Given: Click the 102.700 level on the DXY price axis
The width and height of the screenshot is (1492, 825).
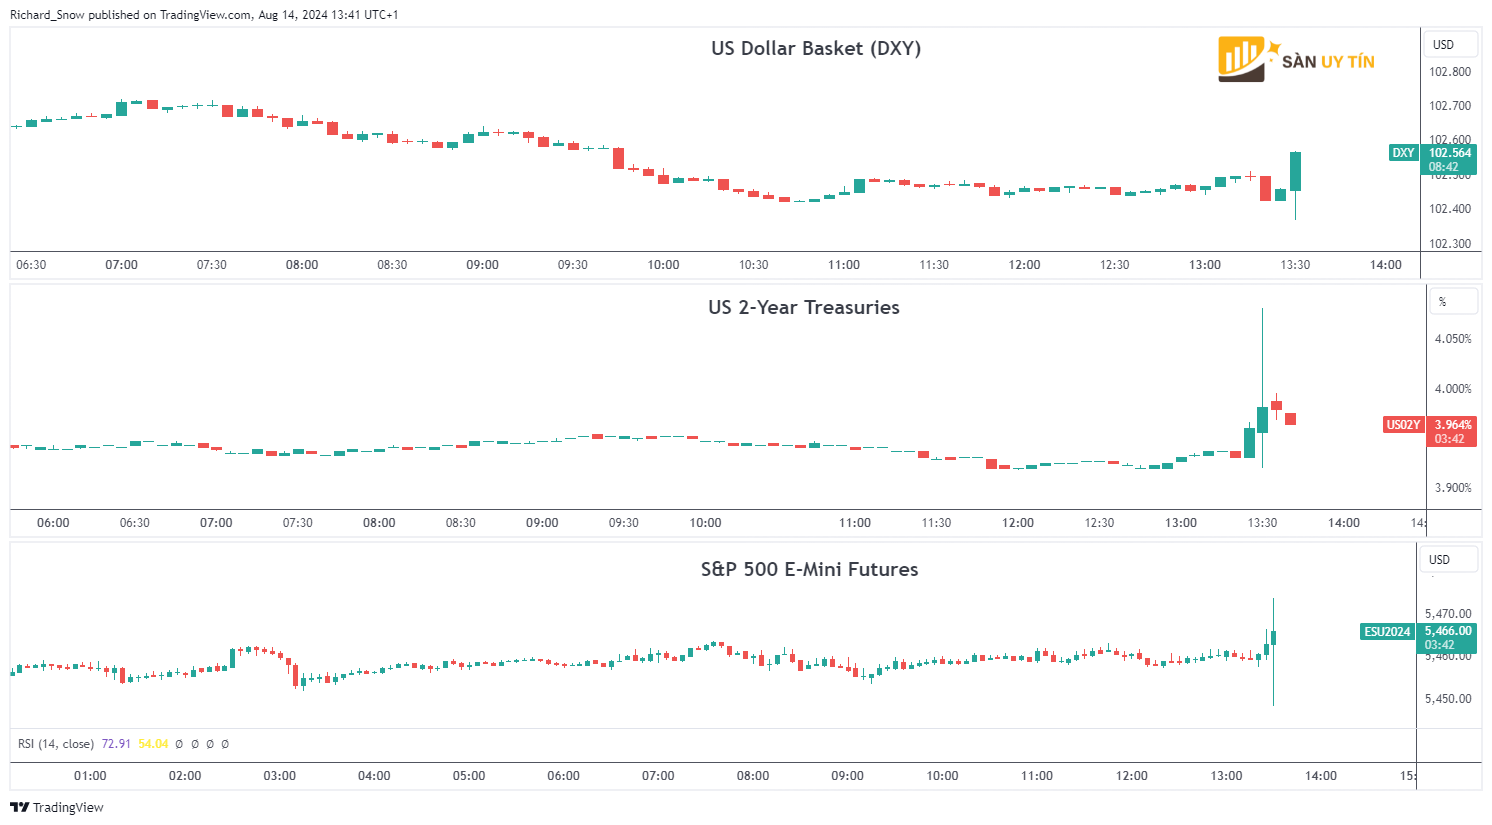Looking at the screenshot, I should 1450,106.
